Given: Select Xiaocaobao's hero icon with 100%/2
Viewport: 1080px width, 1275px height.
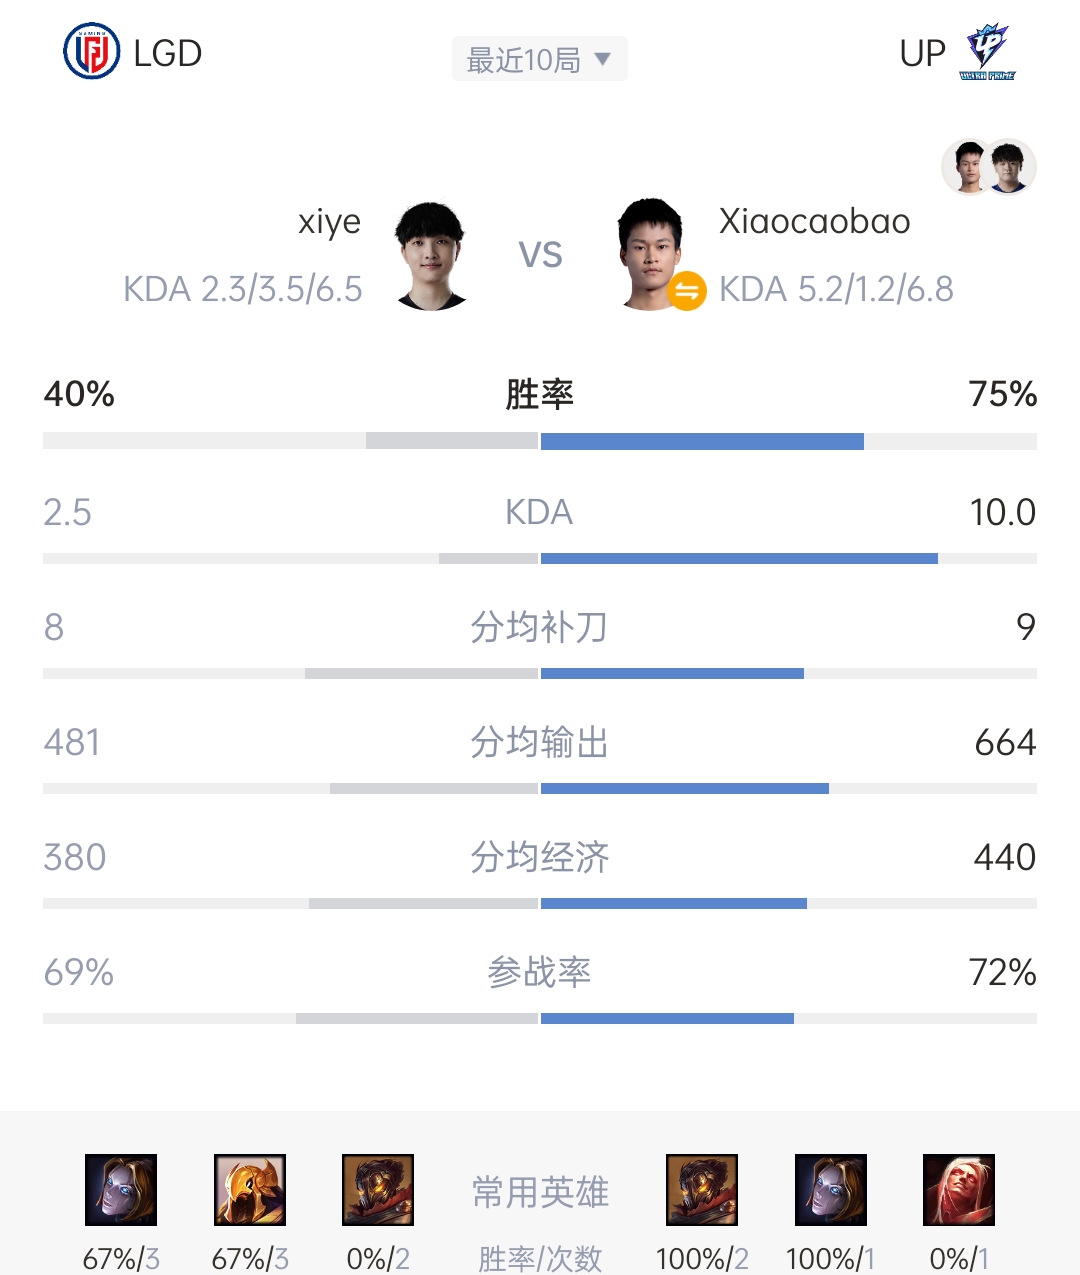Looking at the screenshot, I should point(702,1190).
